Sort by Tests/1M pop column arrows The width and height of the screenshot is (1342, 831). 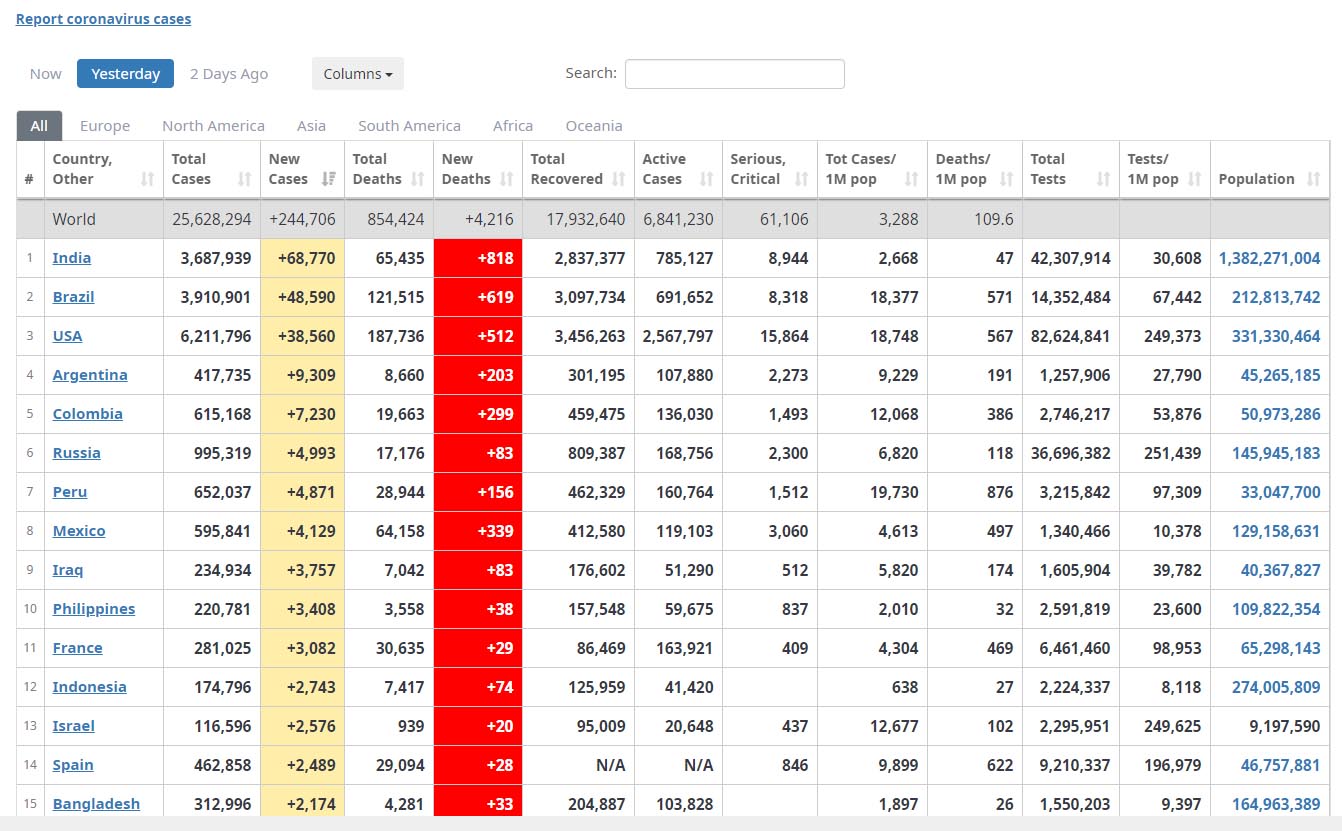pos(1195,179)
